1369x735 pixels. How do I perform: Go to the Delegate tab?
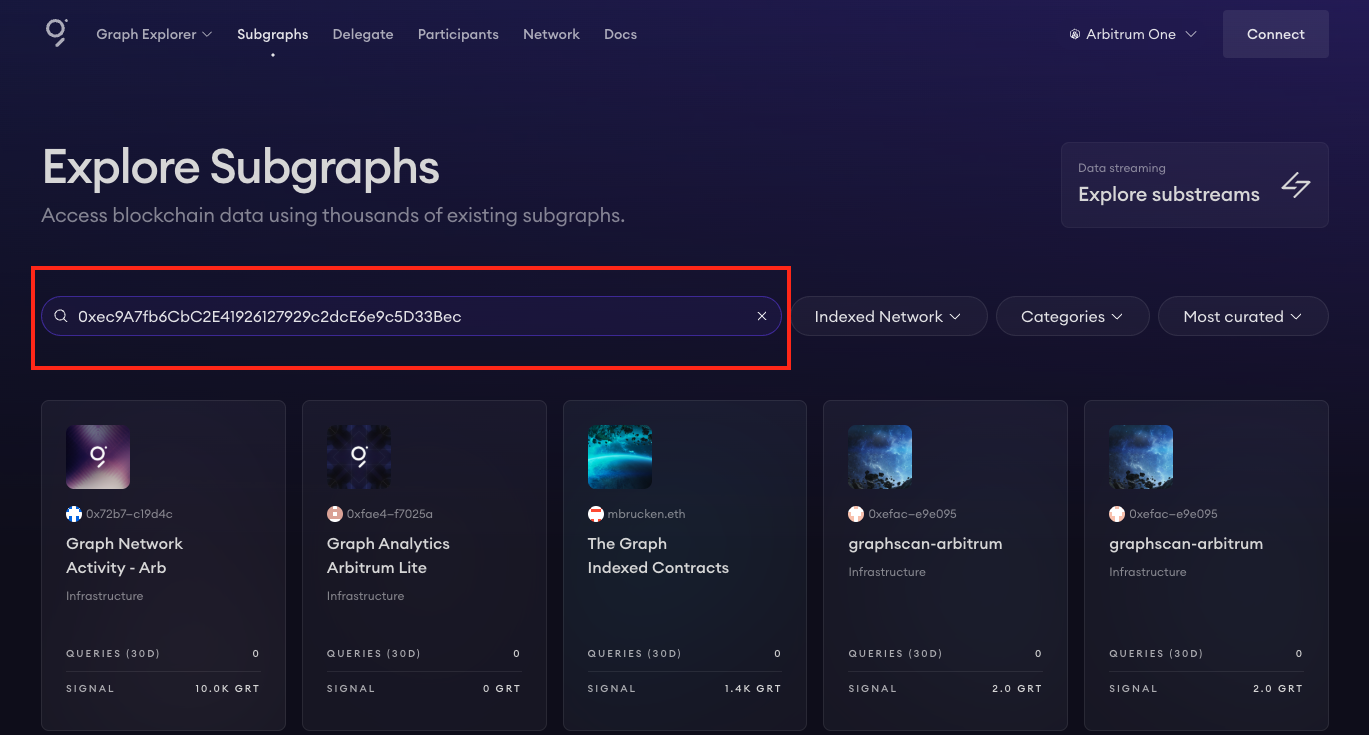[x=363, y=34]
